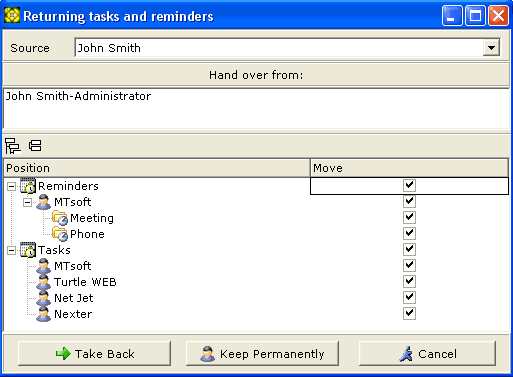The image size is (513, 377).
Task: Maximize the dialog window
Action: [475, 16]
